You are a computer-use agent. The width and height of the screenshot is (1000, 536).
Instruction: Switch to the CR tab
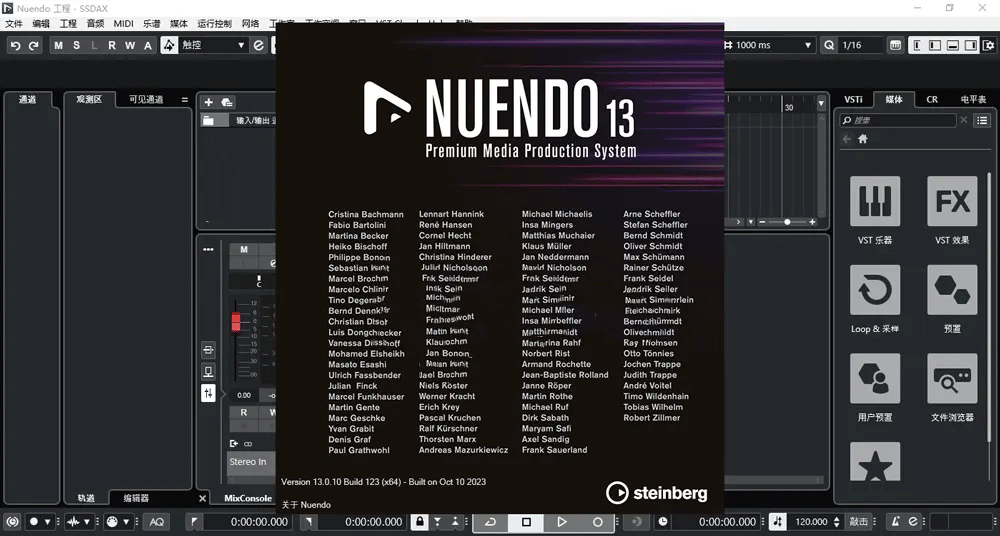pos(932,100)
